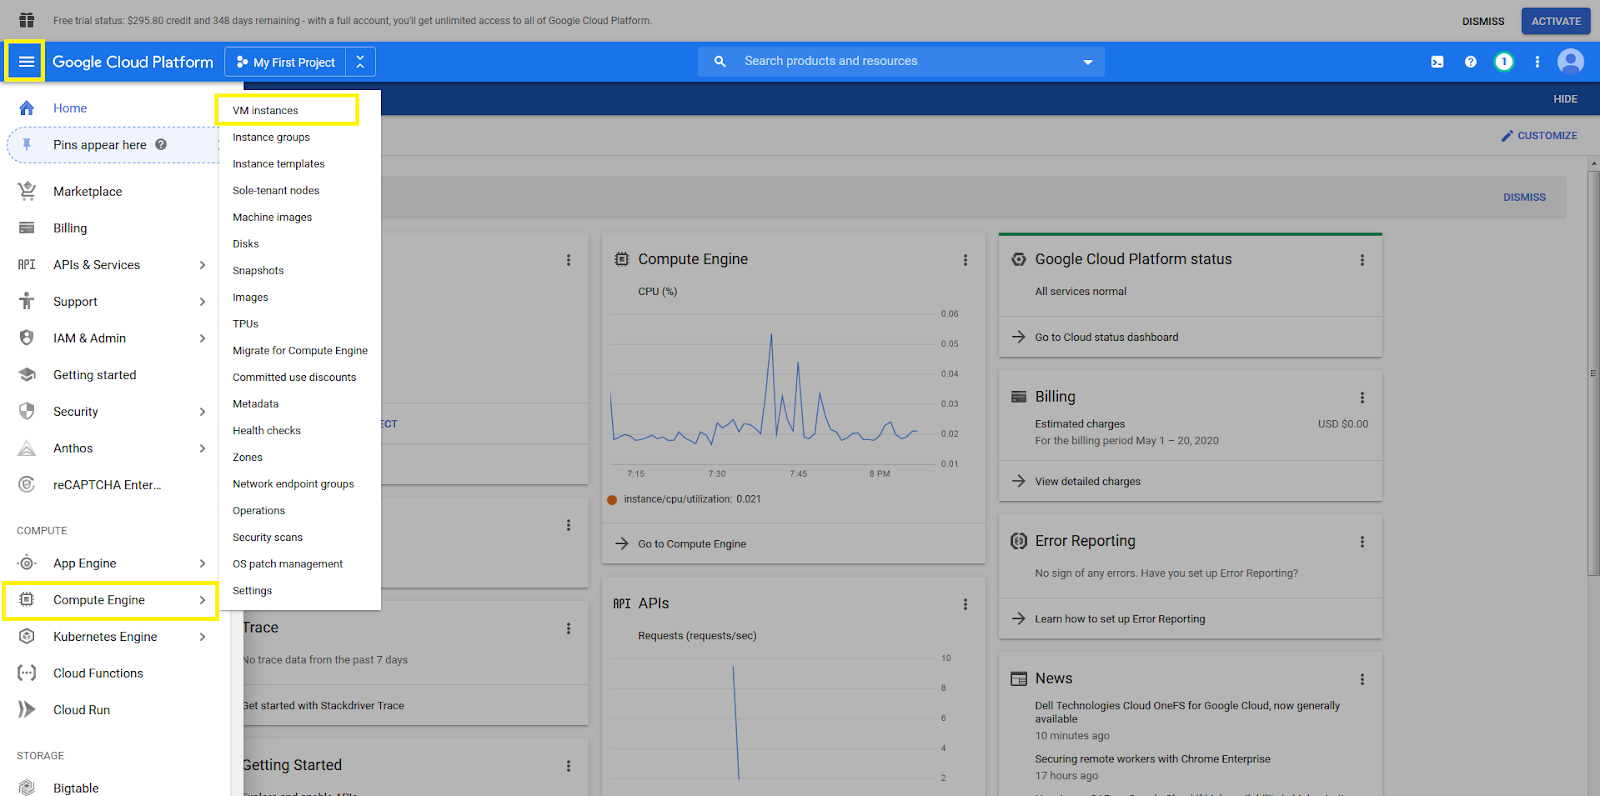Open the three-dot settings menu in header
Viewport: 1600px width, 796px height.
[1537, 62]
